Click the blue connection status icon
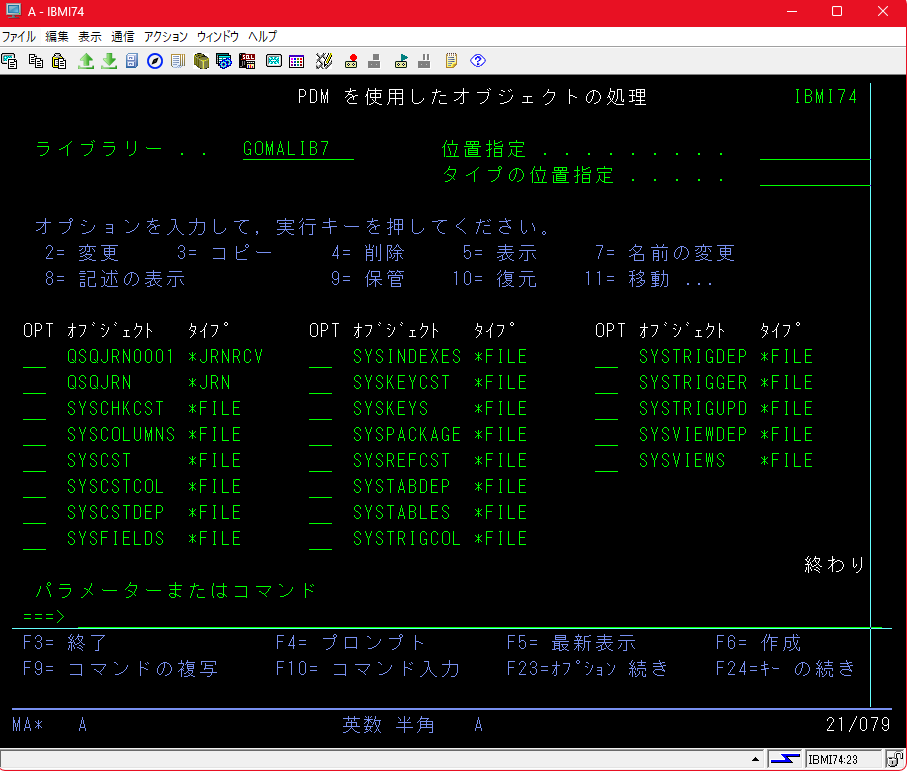Viewport: 907px width, 771px height. (x=785, y=759)
